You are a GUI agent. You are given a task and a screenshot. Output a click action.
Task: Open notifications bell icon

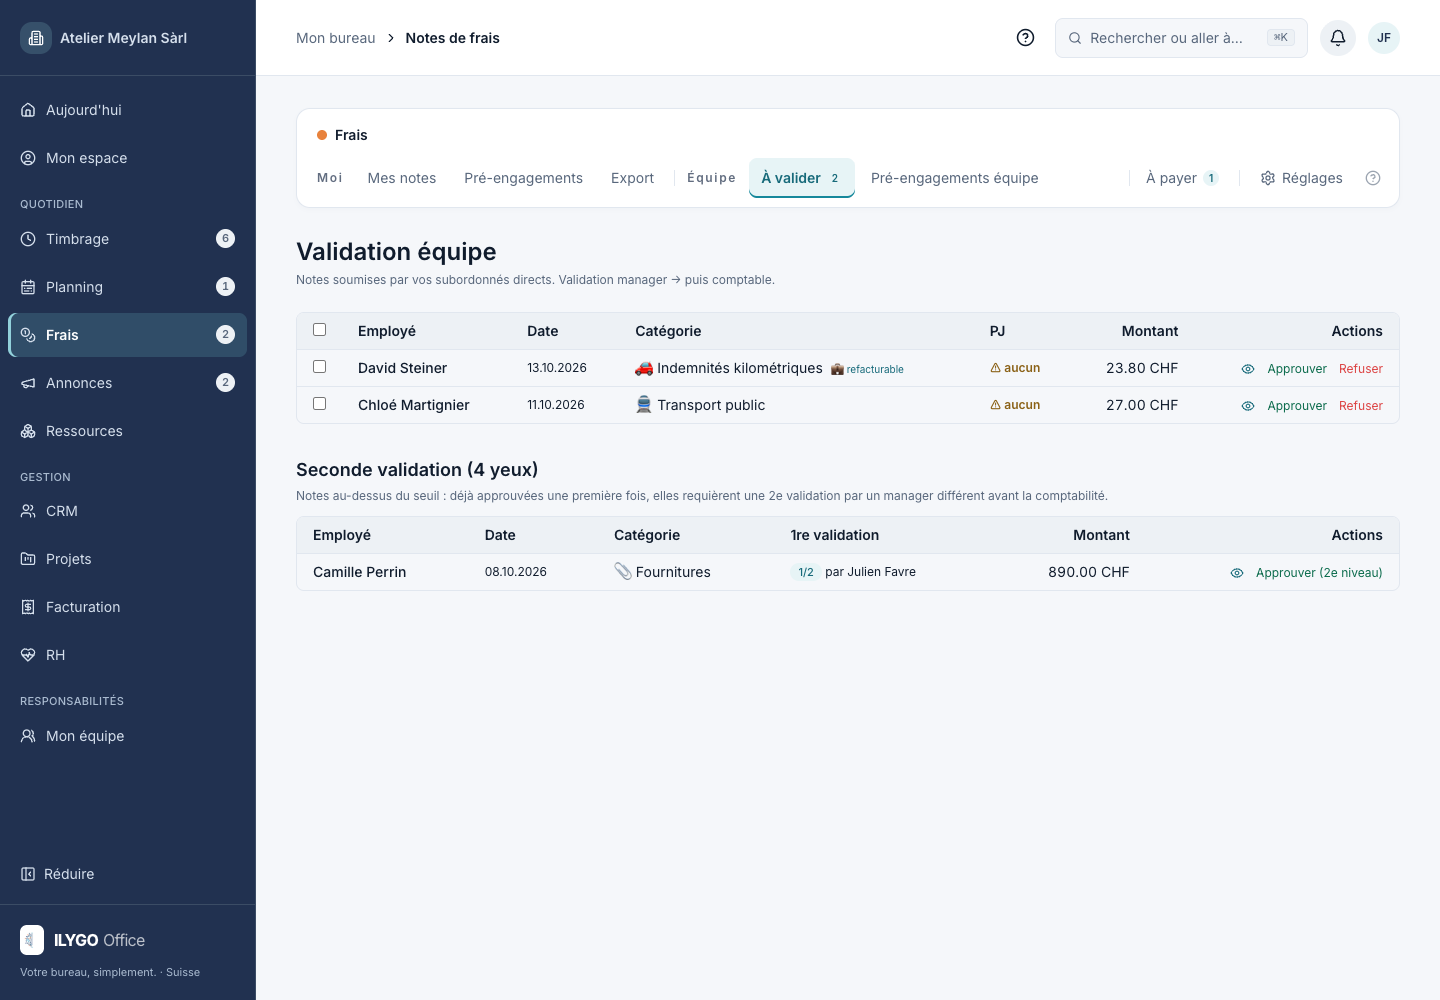(1338, 38)
